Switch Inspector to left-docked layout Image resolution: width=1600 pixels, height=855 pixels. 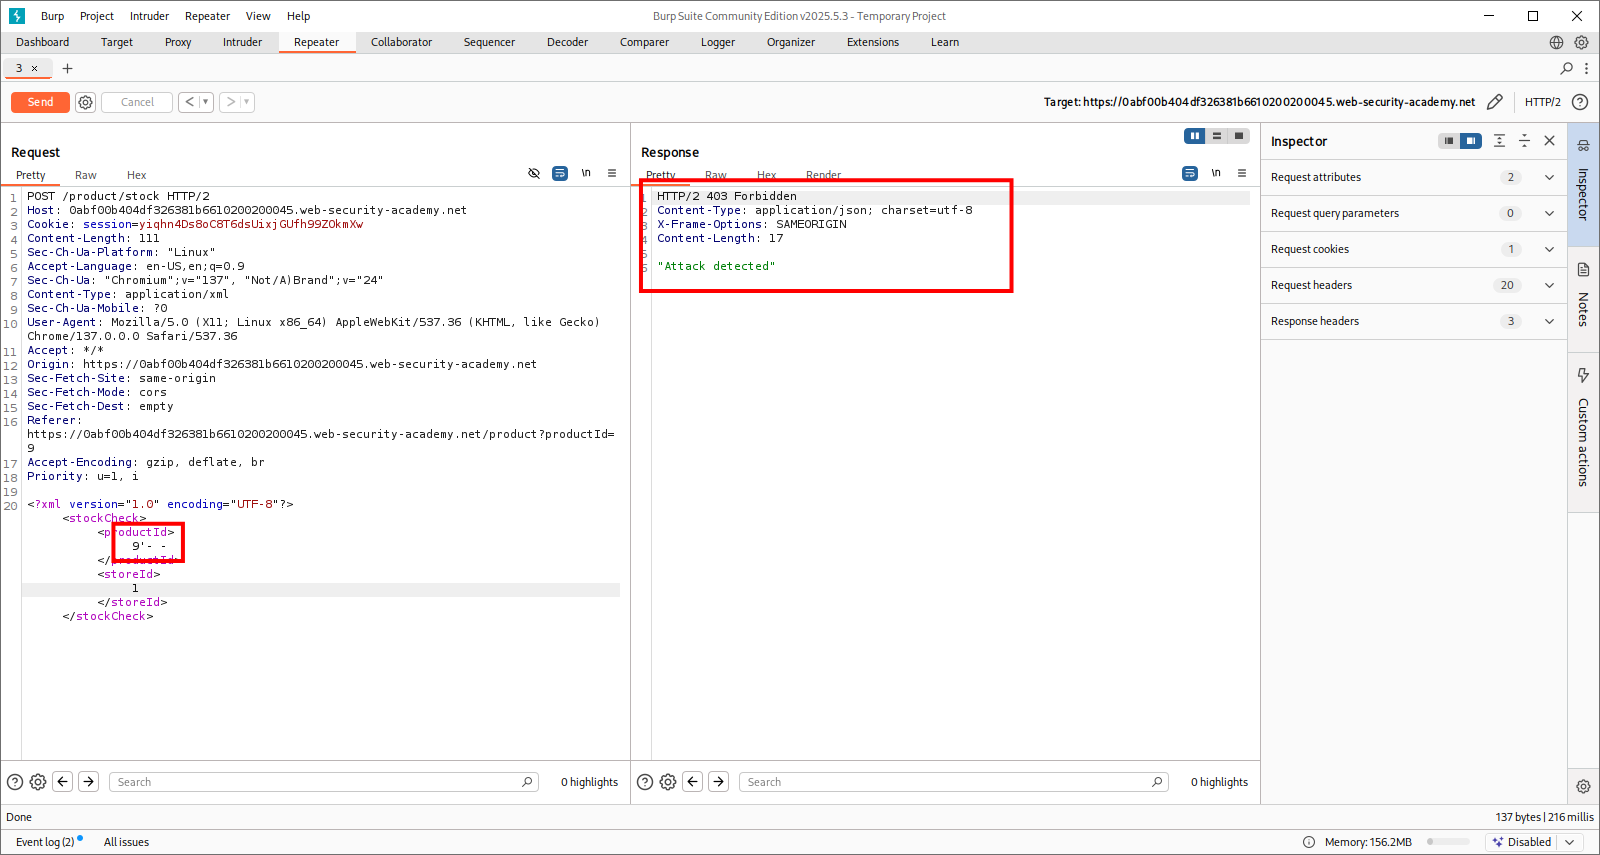[x=1449, y=141]
